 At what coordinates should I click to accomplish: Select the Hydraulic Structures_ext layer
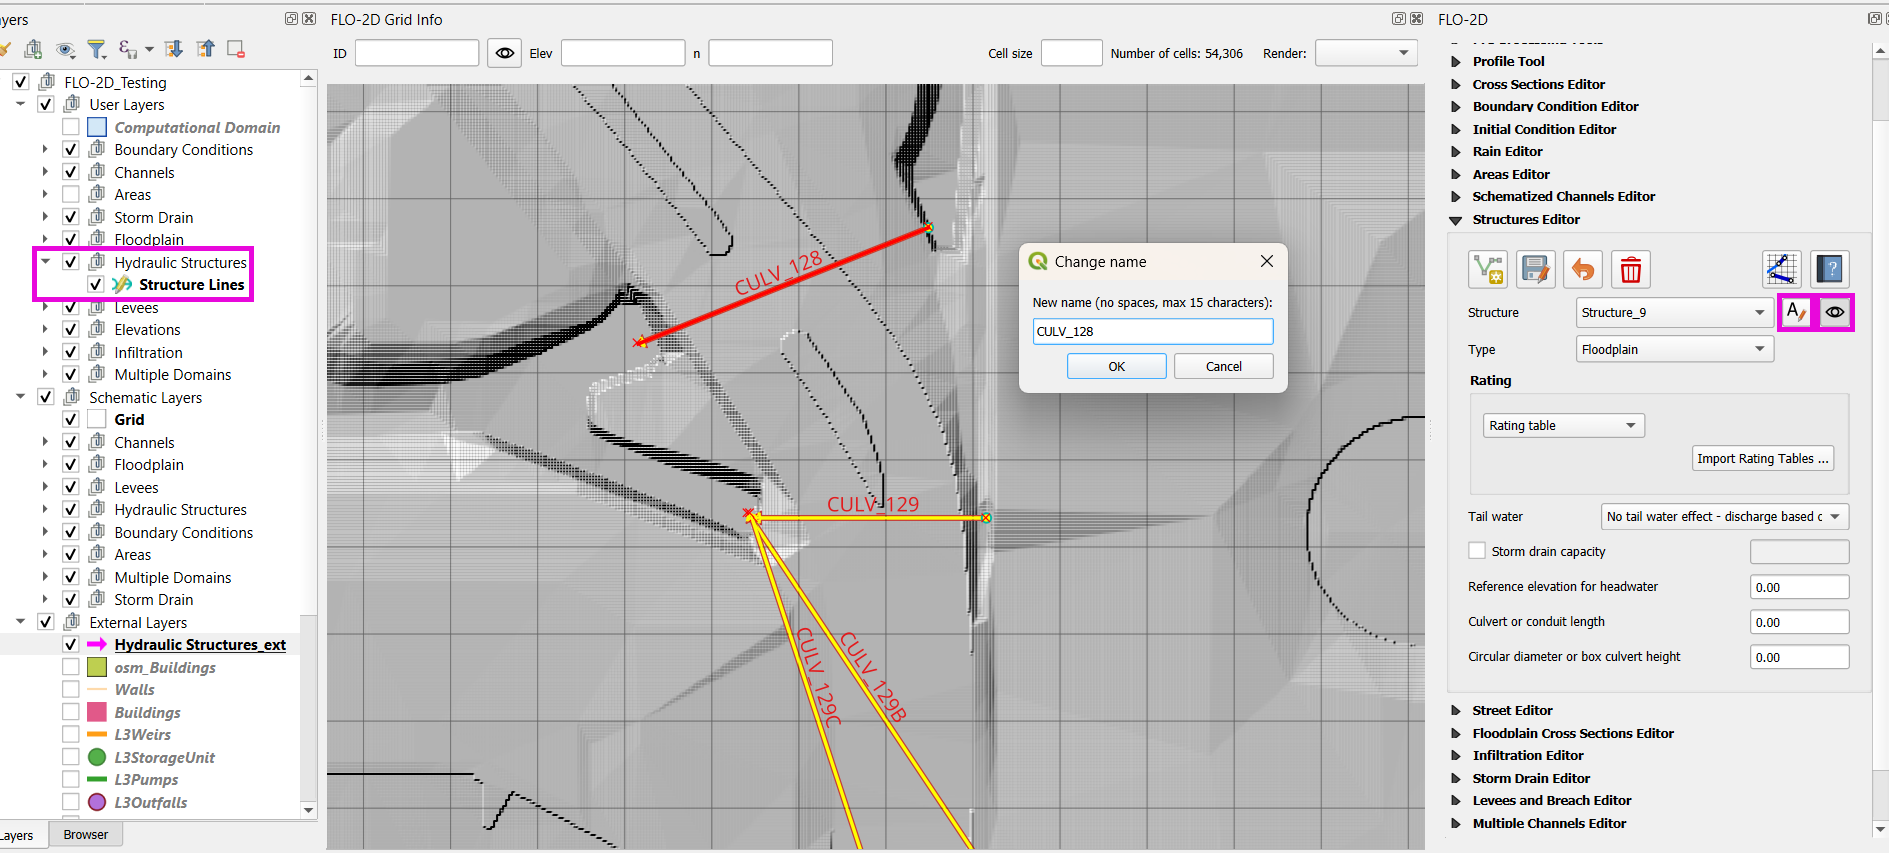tap(200, 645)
